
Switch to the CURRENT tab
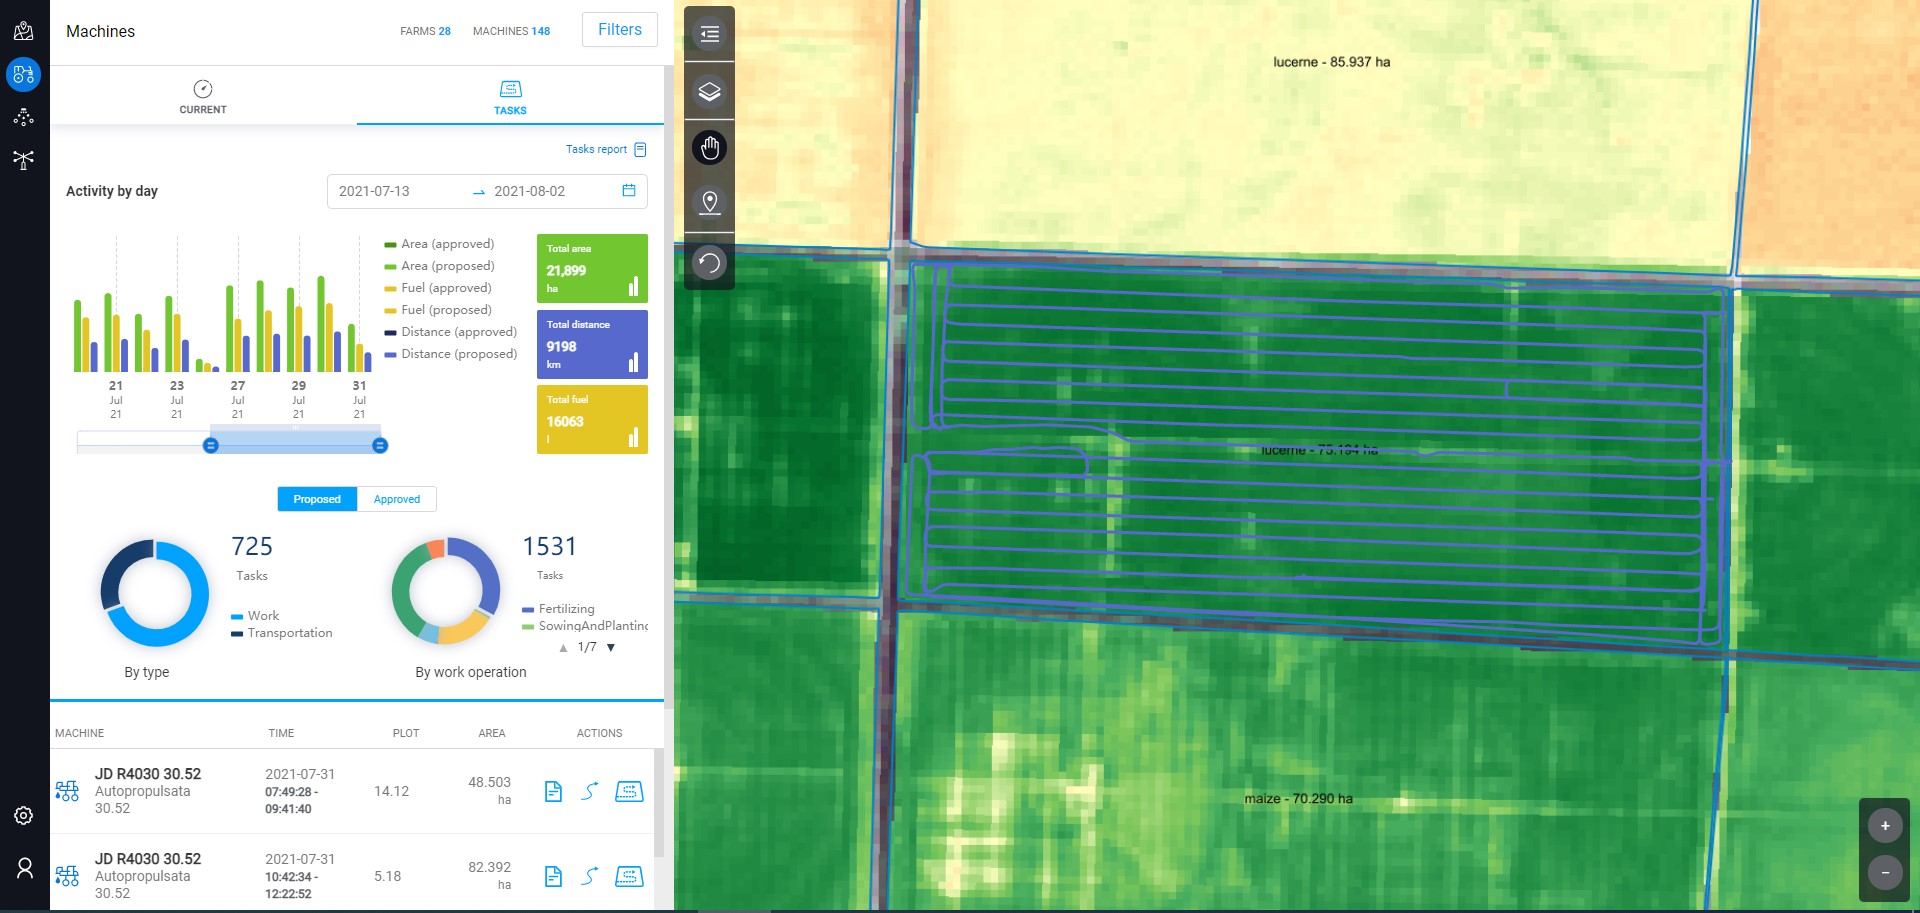coord(203,96)
